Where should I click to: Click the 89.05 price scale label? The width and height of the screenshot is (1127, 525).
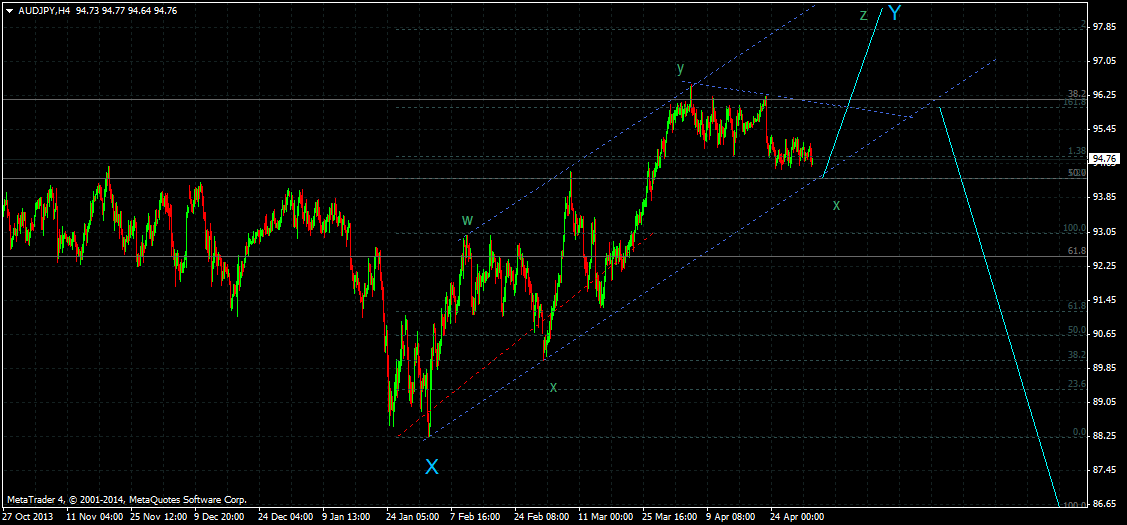pyautogui.click(x=1105, y=402)
